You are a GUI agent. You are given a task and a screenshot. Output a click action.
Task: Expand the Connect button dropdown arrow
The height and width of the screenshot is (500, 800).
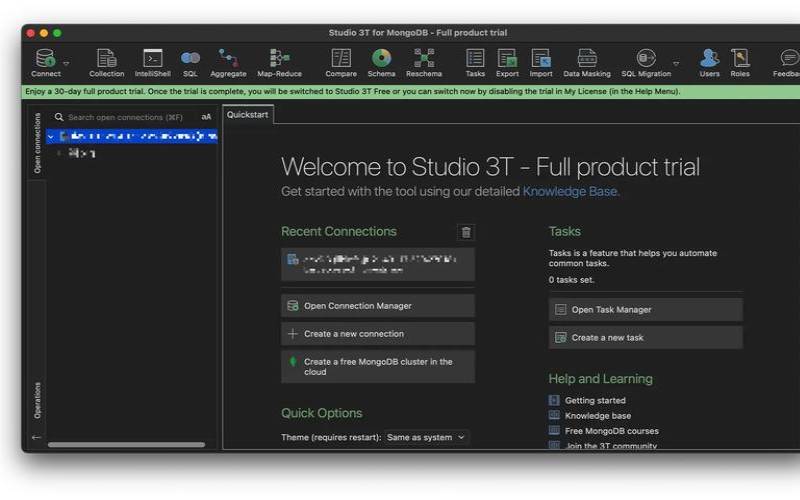[66, 63]
